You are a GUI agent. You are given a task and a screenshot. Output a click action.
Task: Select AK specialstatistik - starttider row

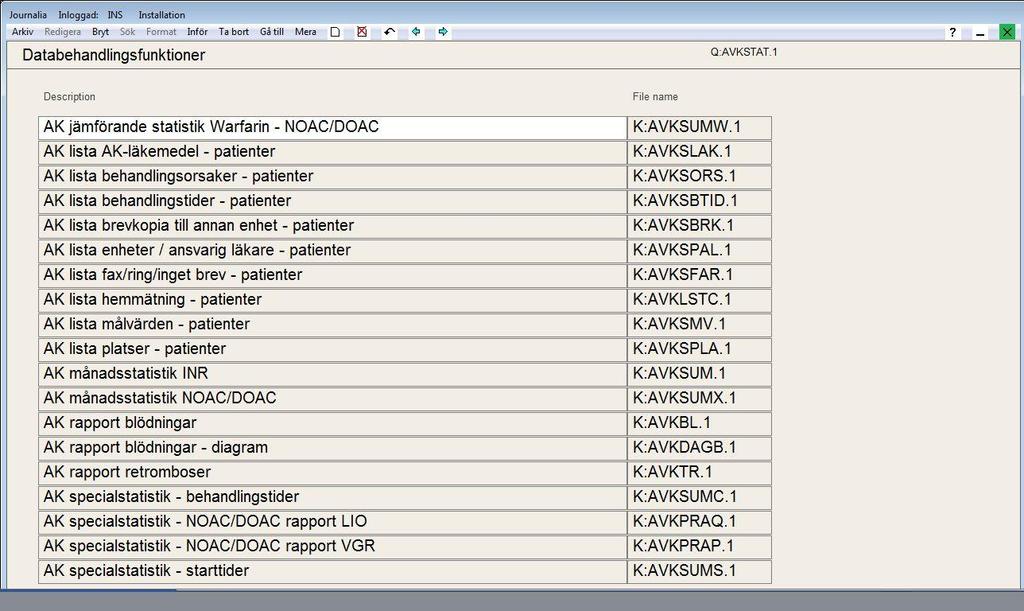tap(332, 571)
